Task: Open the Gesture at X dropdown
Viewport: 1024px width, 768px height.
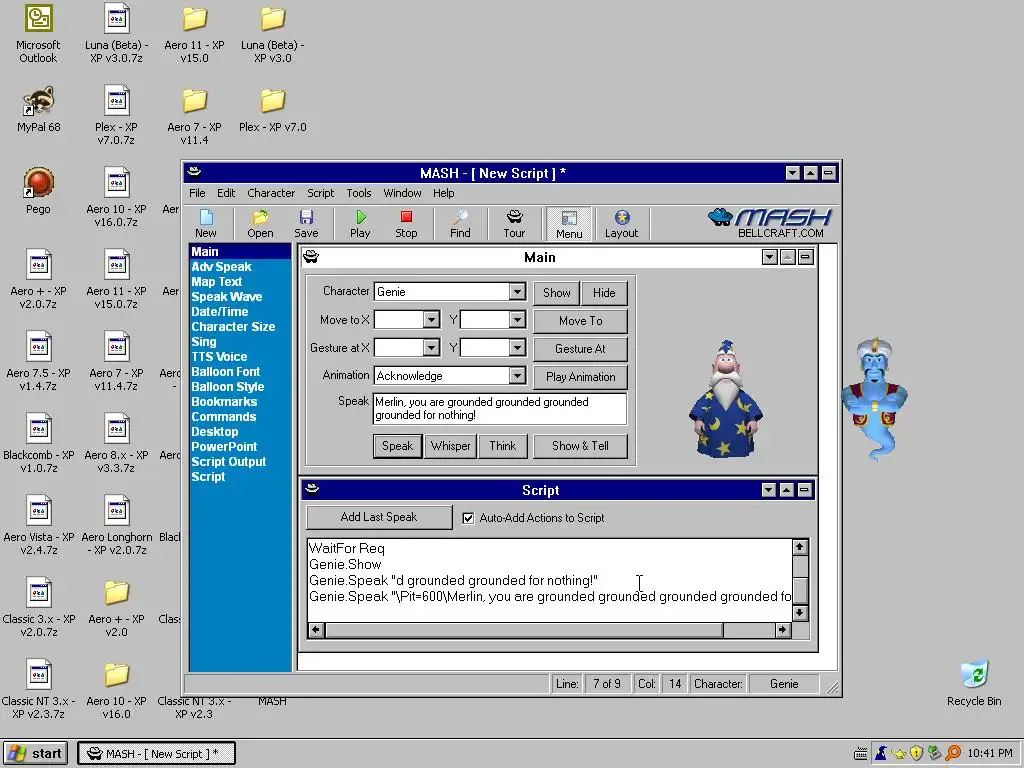Action: point(431,348)
